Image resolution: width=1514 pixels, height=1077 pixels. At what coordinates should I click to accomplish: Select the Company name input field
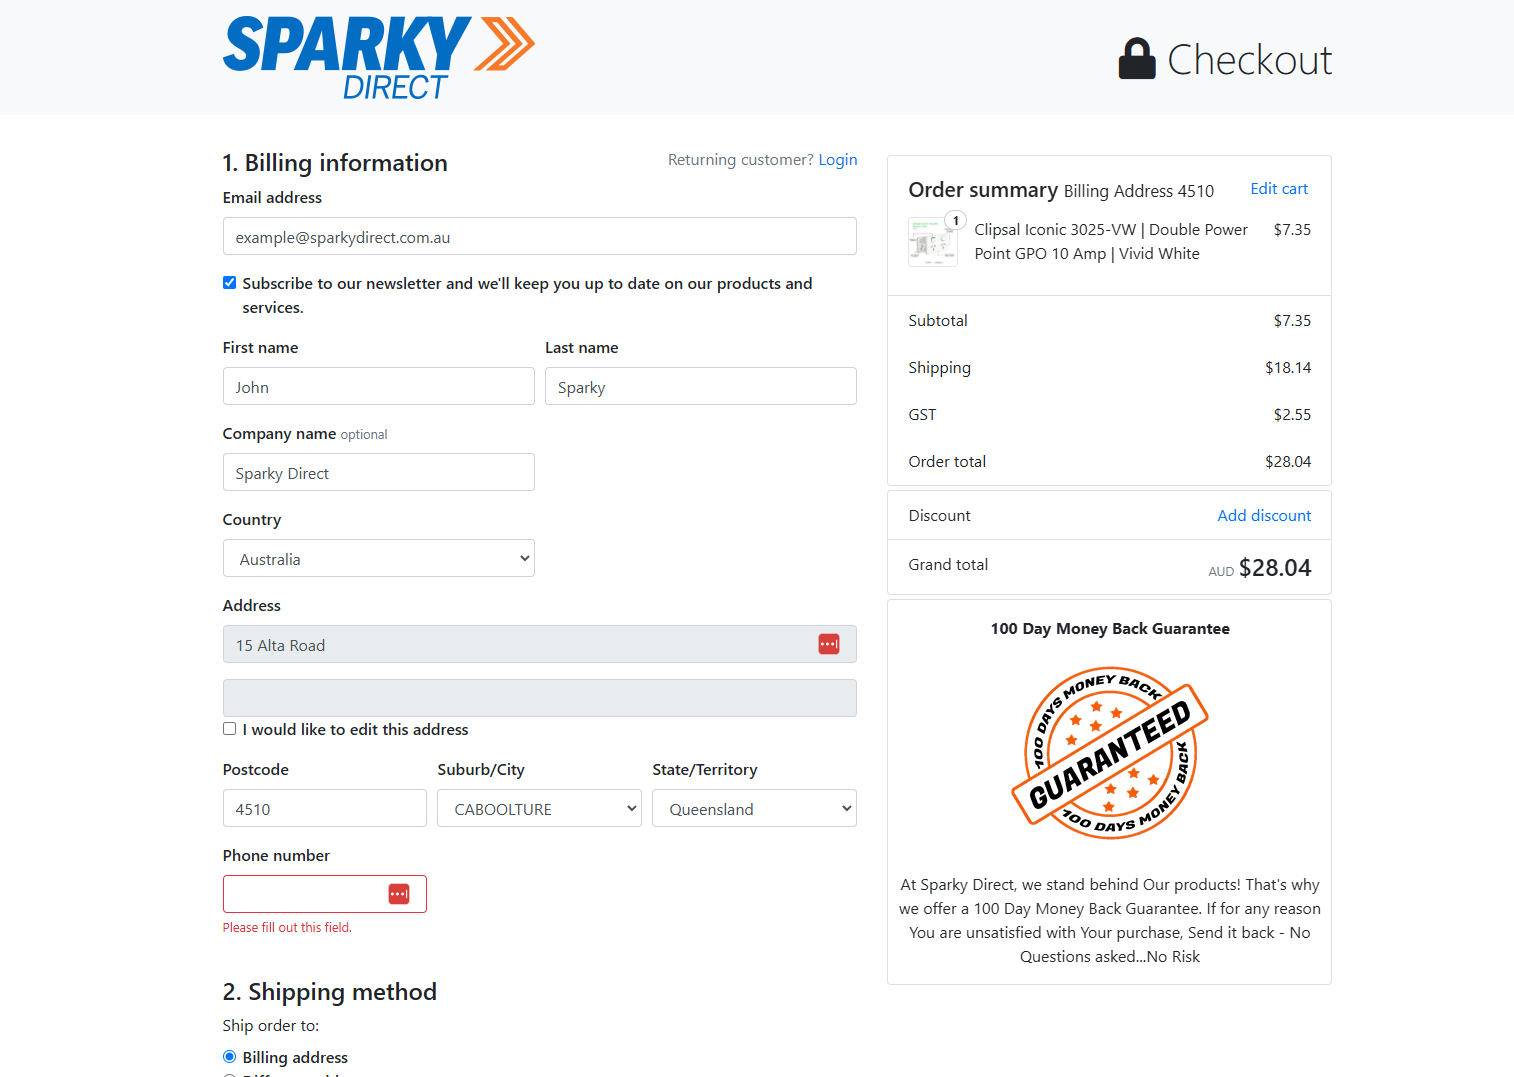(379, 472)
